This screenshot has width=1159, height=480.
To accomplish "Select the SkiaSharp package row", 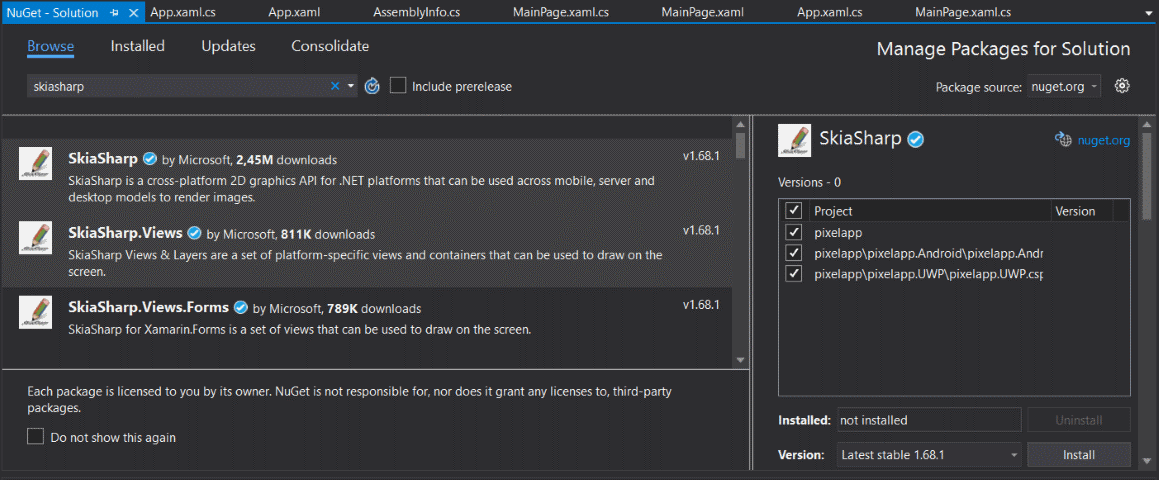I will tap(367, 176).
